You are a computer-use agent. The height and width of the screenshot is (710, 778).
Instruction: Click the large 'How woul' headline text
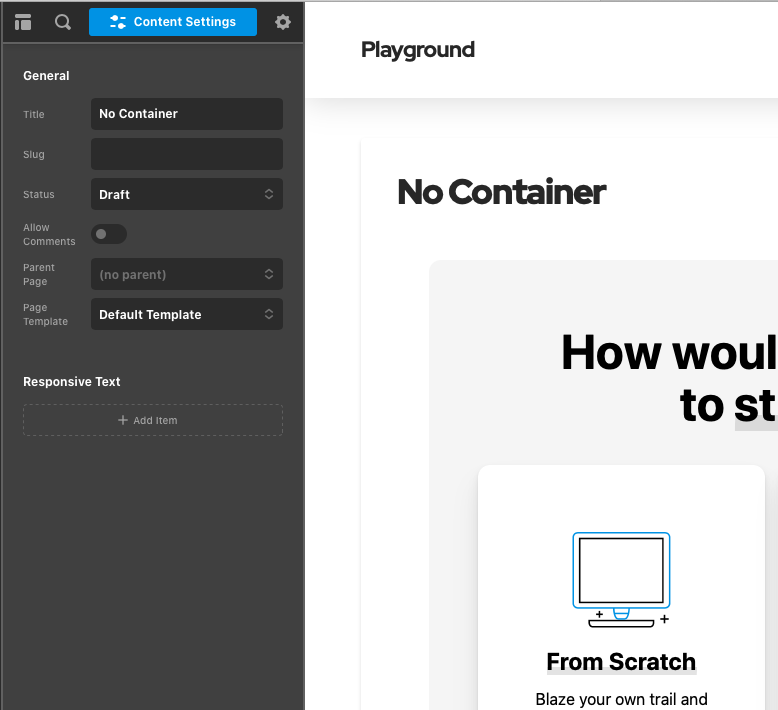[x=668, y=353]
